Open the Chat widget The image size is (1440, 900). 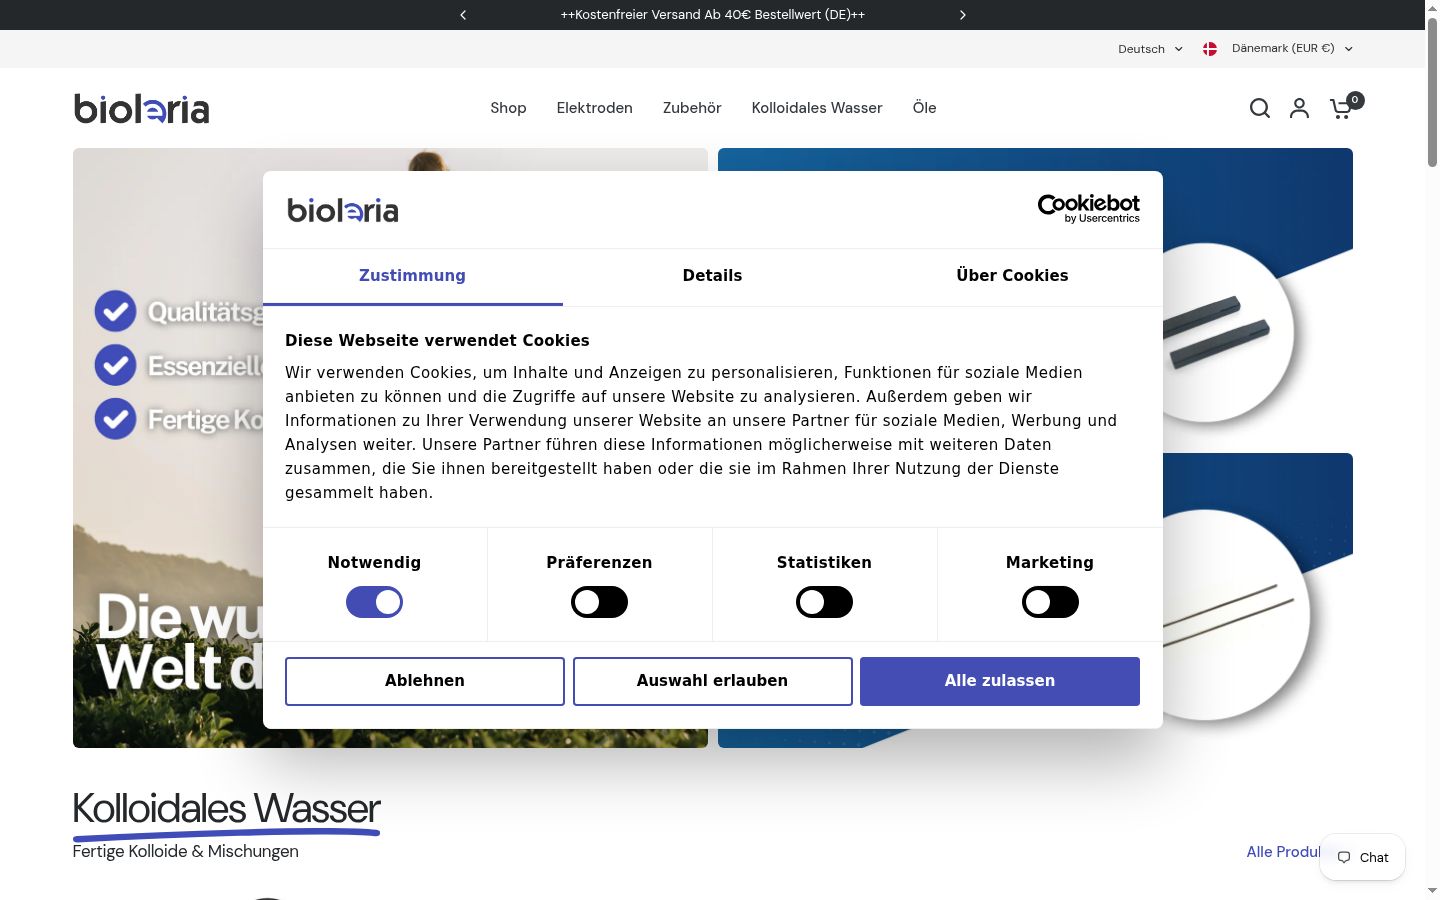(1362, 858)
